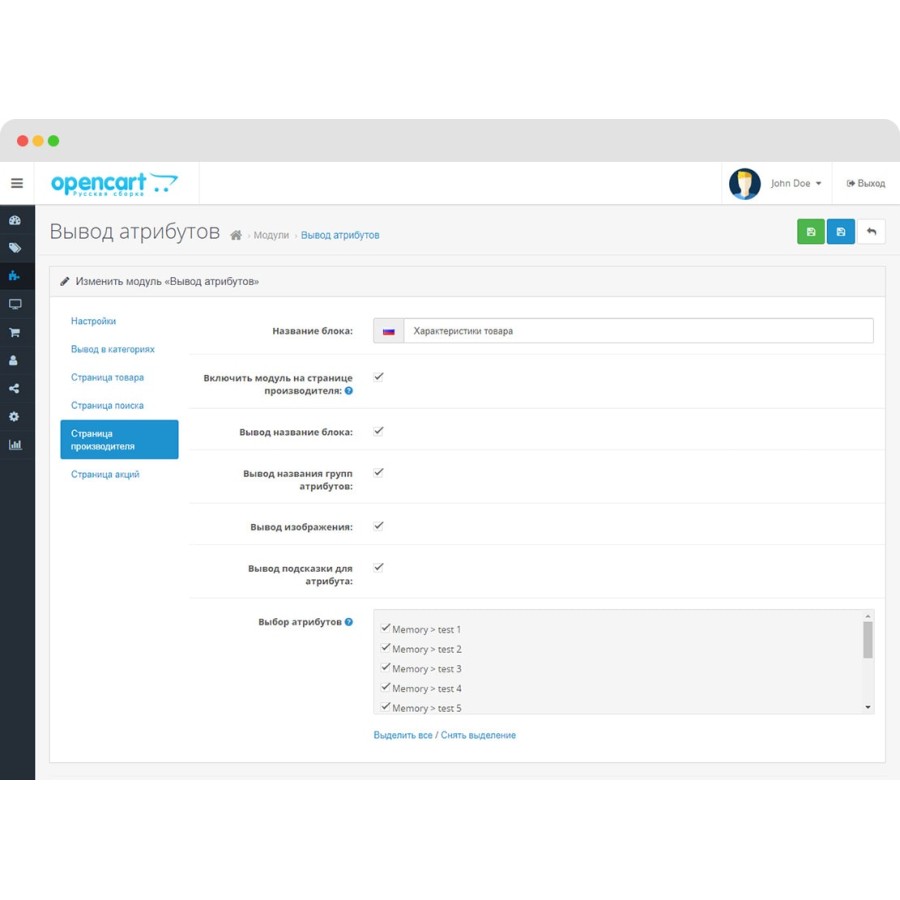
Task: Select the Страница производителя tab
Action: pos(119,440)
